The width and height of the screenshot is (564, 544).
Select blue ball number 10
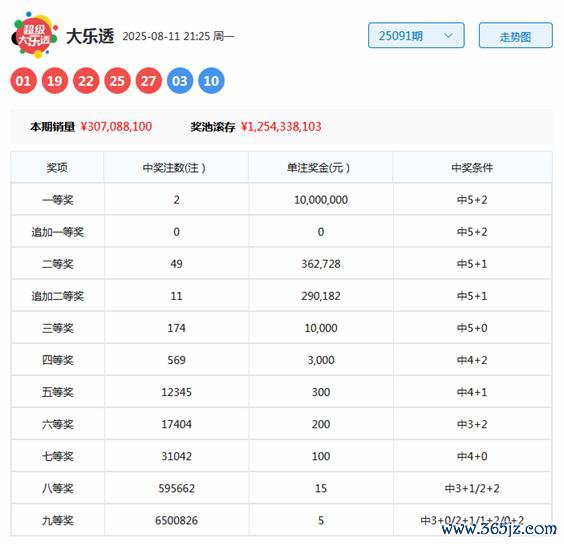coord(211,81)
